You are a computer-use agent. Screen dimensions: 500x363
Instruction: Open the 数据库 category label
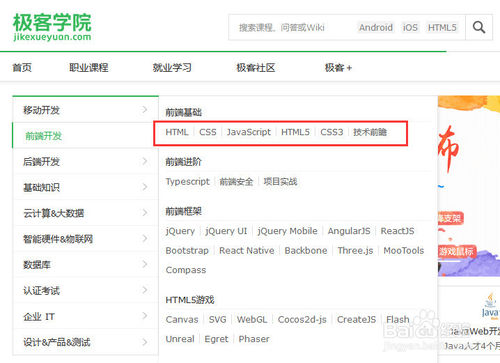click(x=37, y=265)
